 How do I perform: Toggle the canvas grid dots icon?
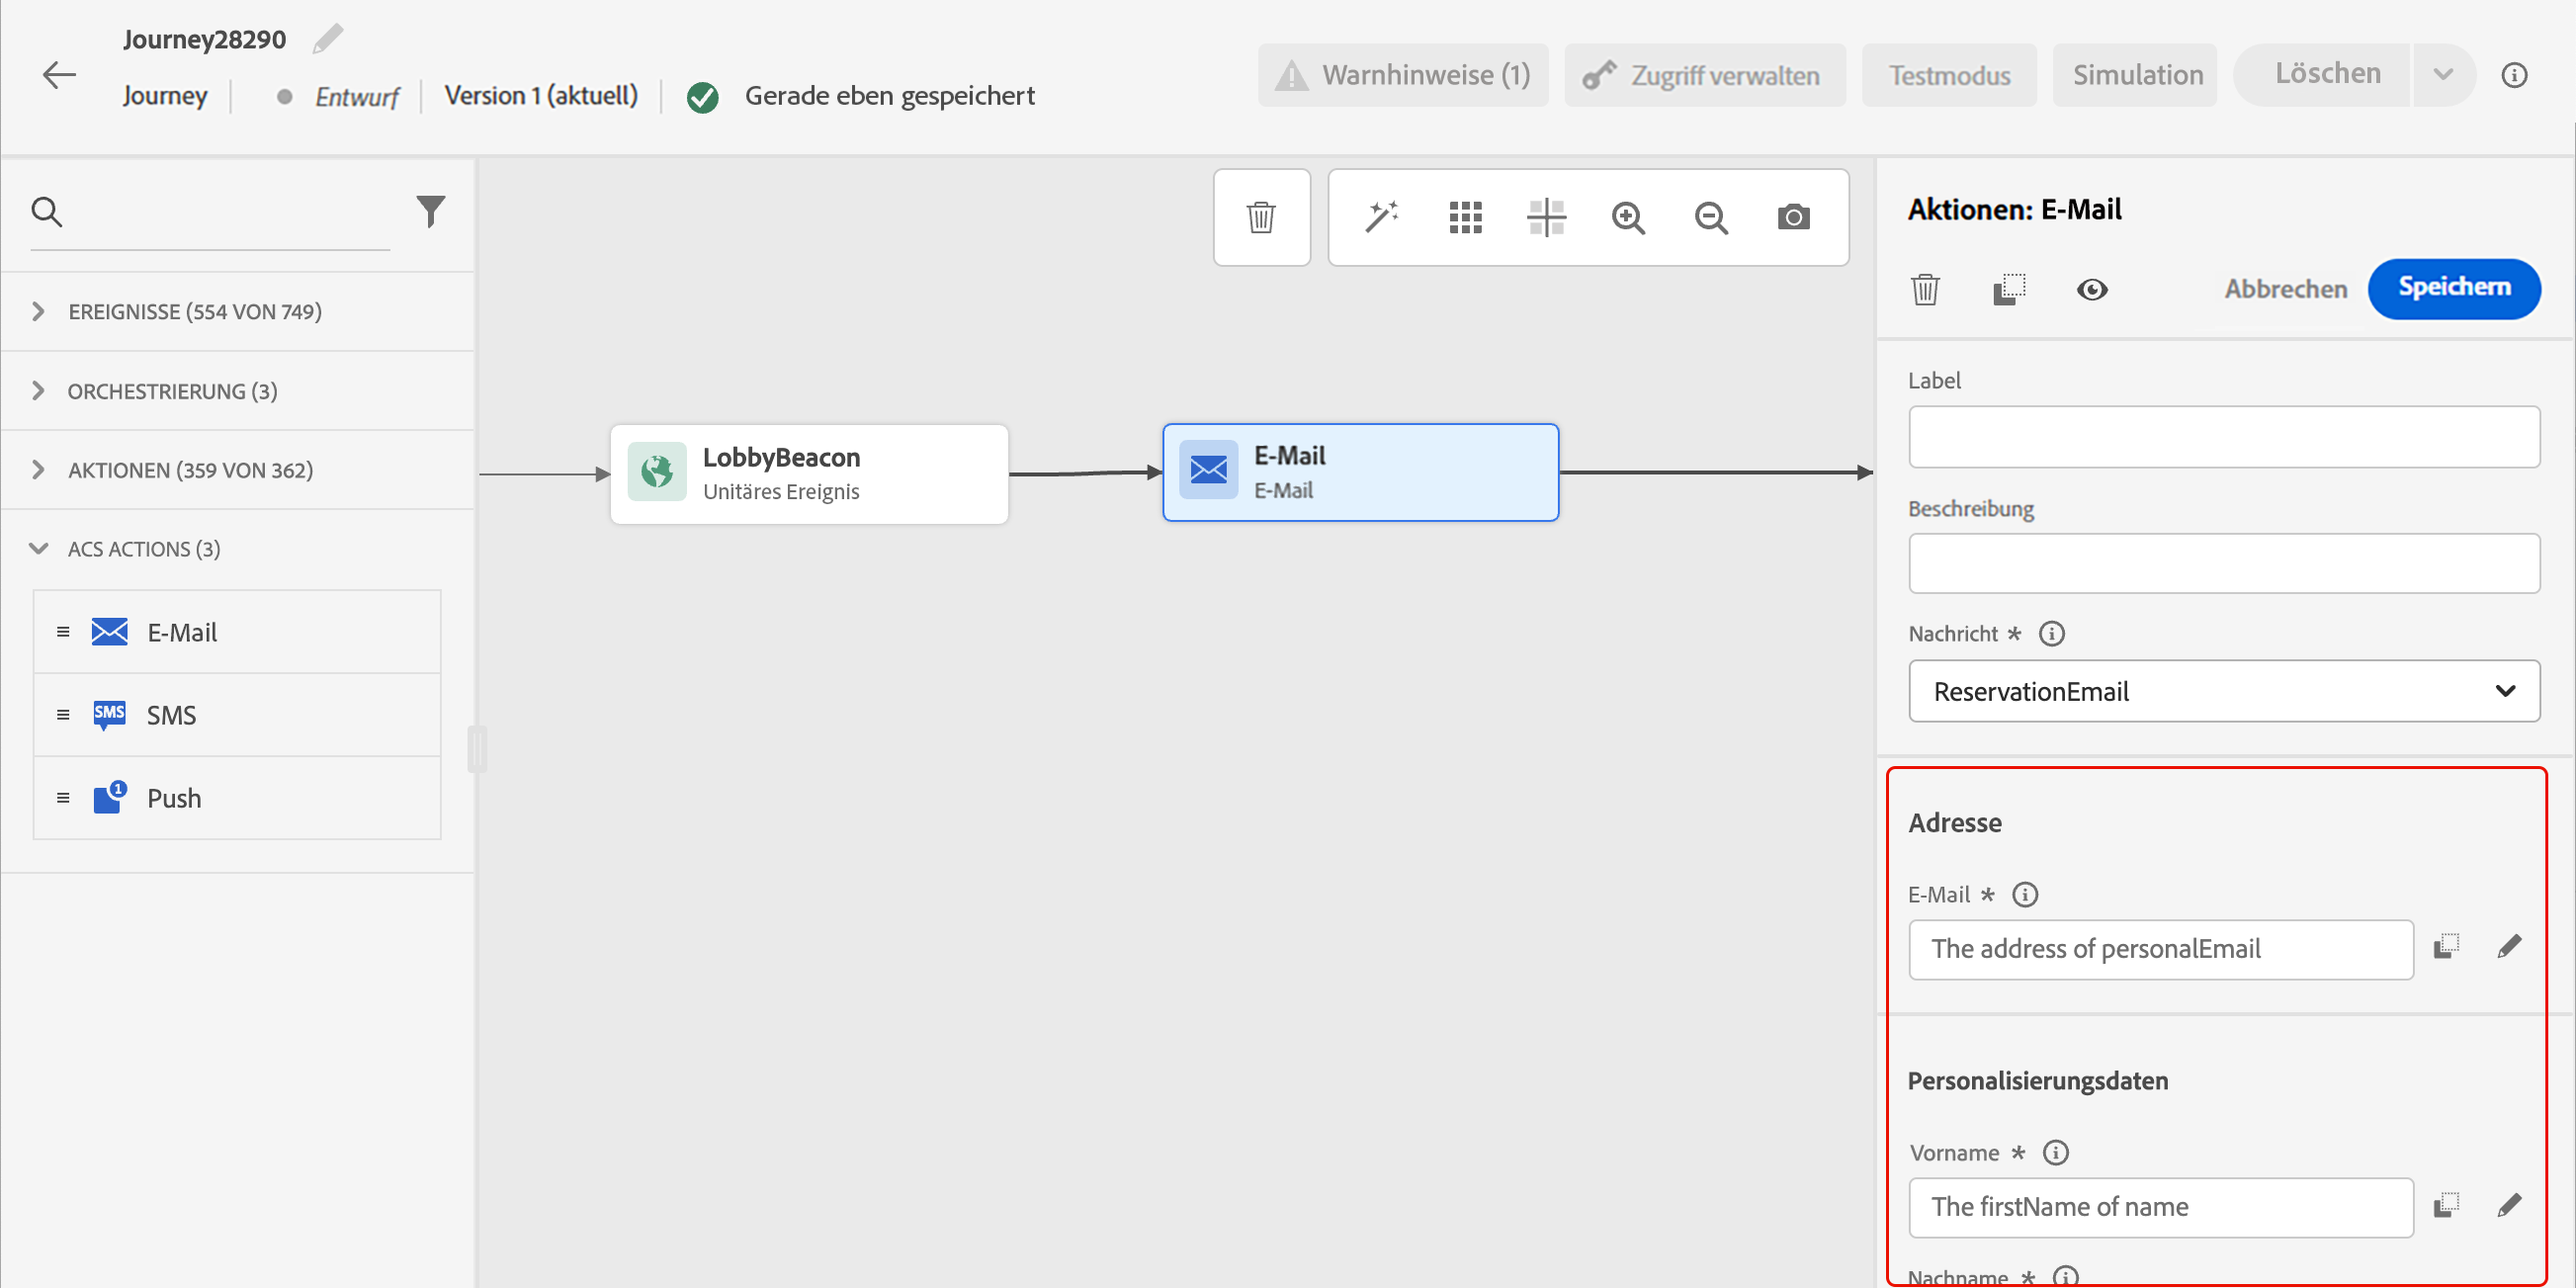click(1465, 217)
